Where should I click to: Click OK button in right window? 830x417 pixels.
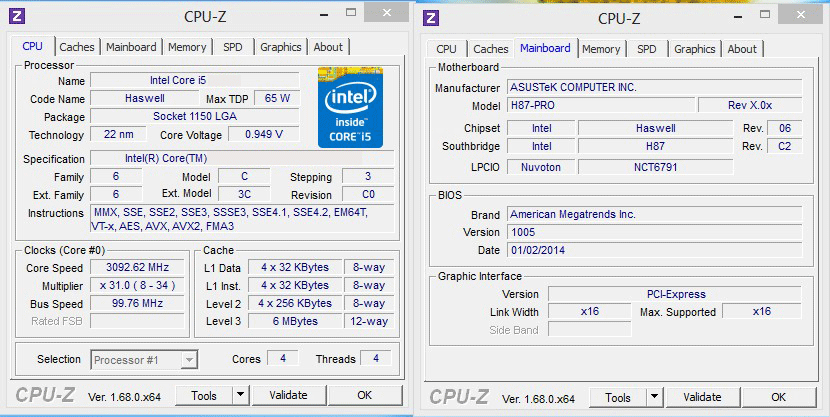[779, 397]
